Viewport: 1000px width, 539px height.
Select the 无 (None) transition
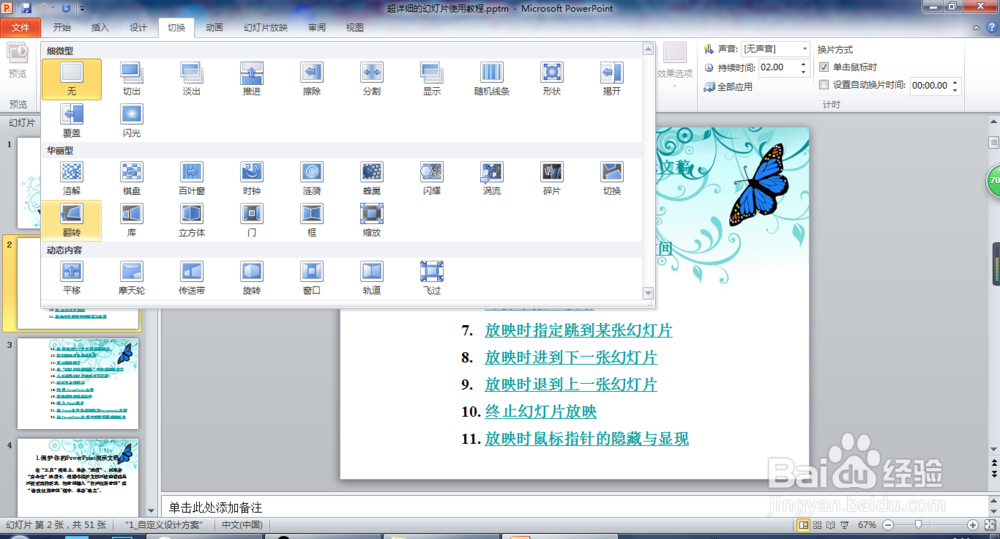pos(71,79)
